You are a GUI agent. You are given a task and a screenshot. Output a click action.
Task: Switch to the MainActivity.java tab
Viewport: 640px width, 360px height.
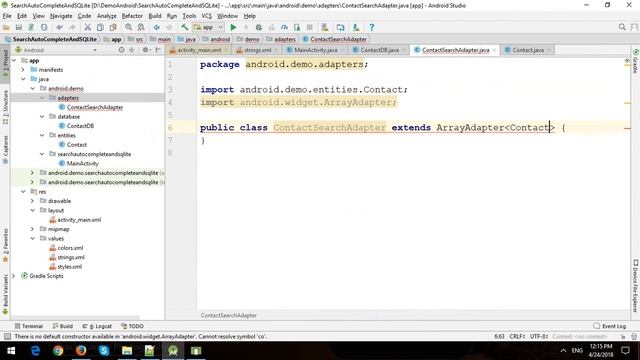coord(316,50)
